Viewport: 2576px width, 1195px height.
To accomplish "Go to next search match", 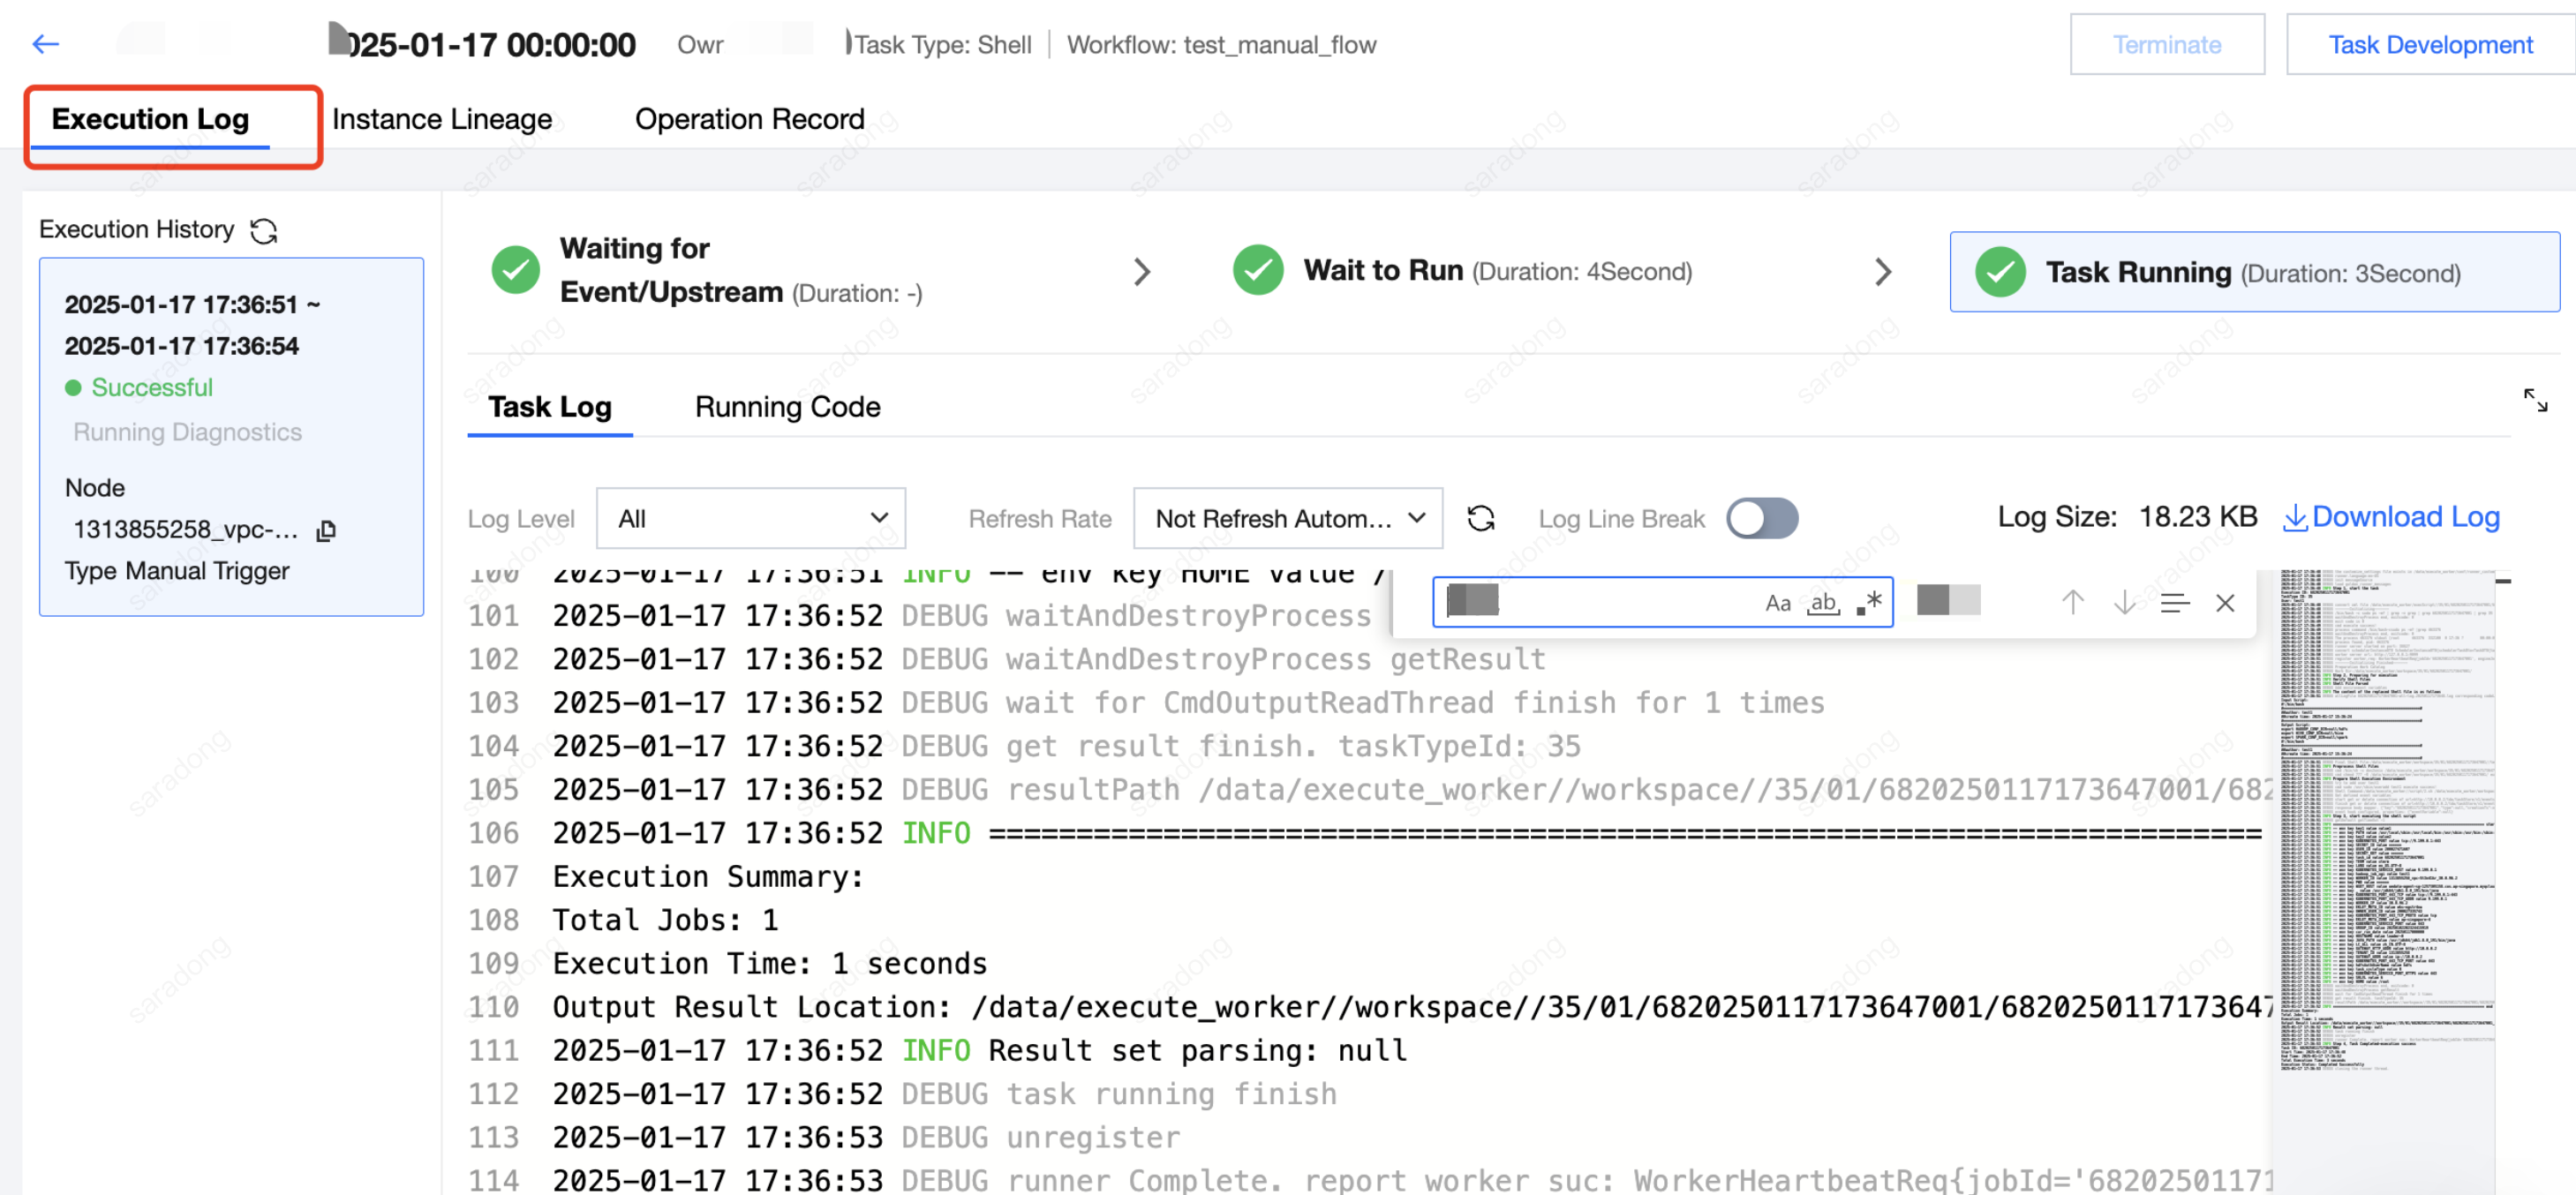I will [x=2124, y=602].
